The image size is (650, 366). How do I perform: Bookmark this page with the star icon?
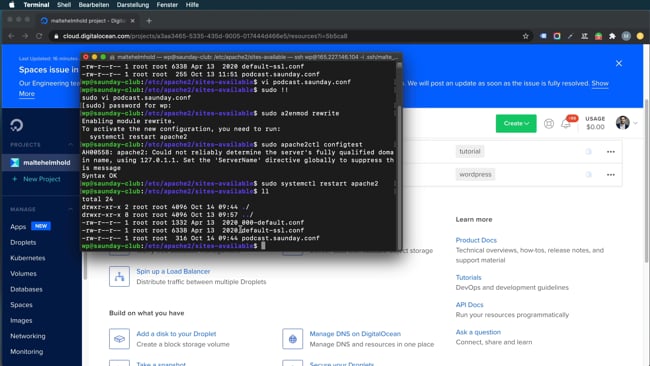click(526, 36)
